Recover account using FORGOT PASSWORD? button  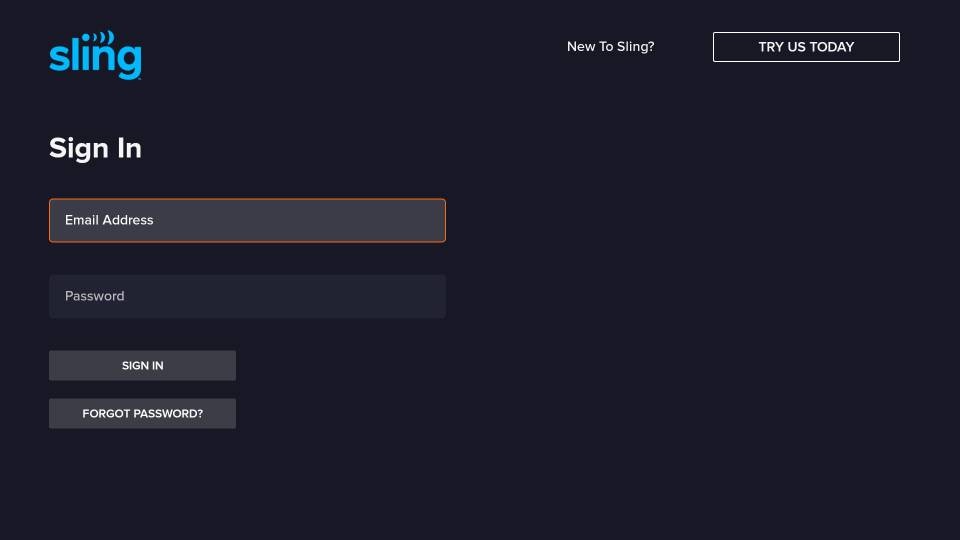(143, 414)
